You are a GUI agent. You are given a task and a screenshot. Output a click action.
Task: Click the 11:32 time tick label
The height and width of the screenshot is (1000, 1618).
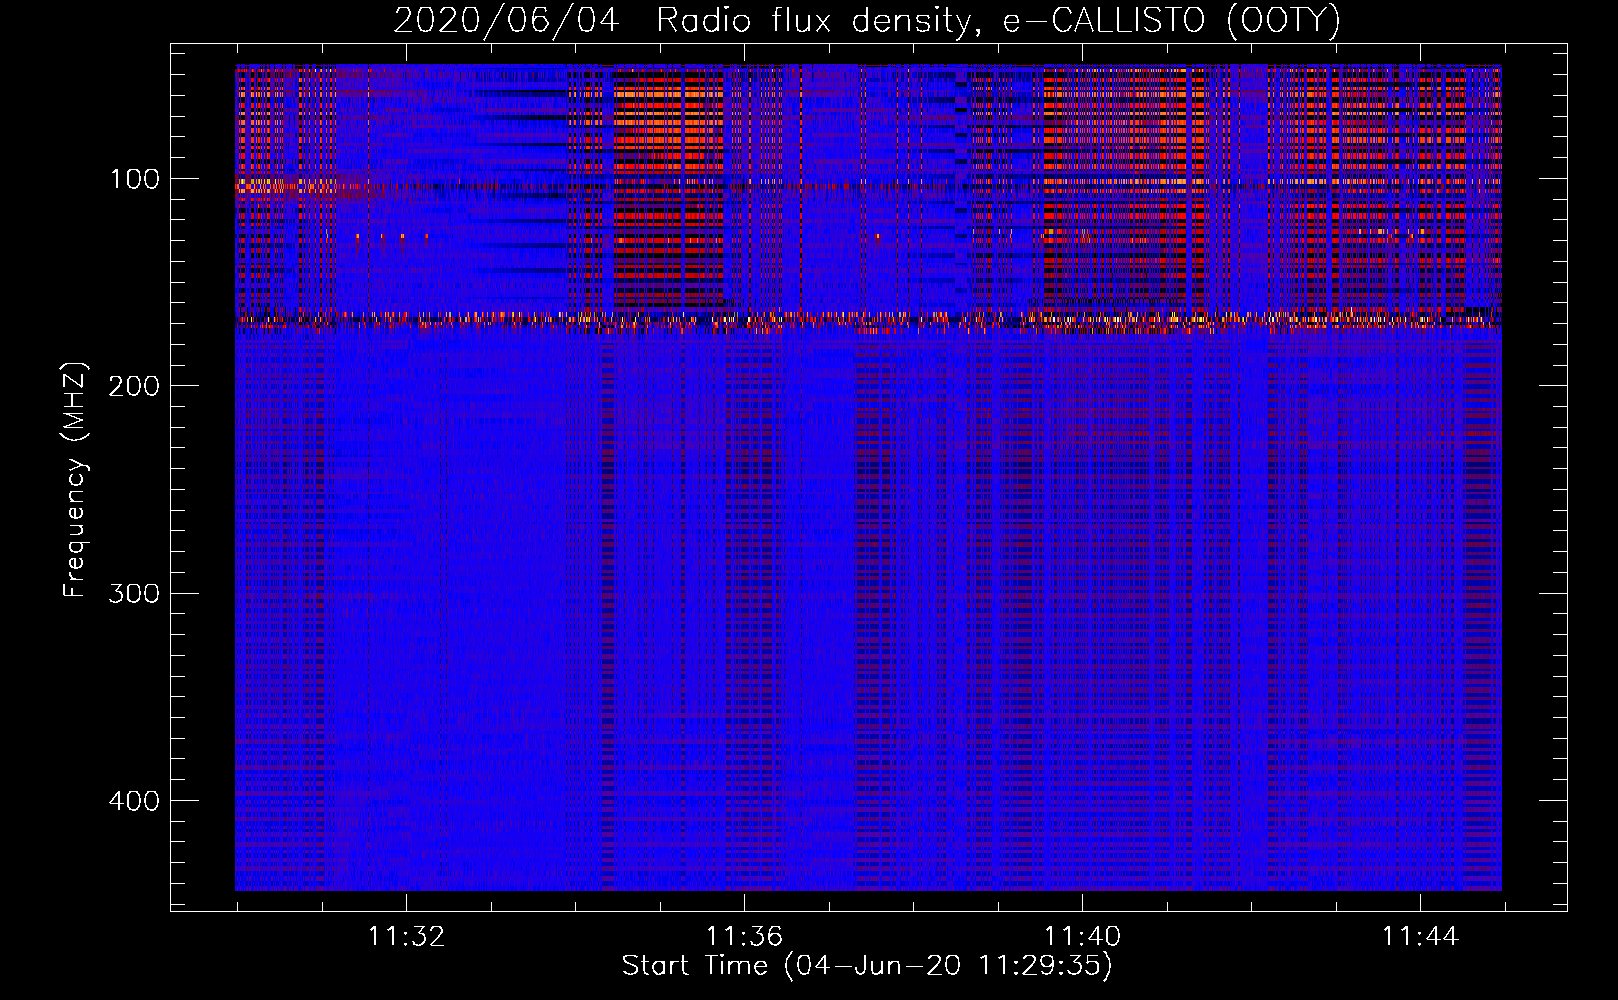(406, 936)
